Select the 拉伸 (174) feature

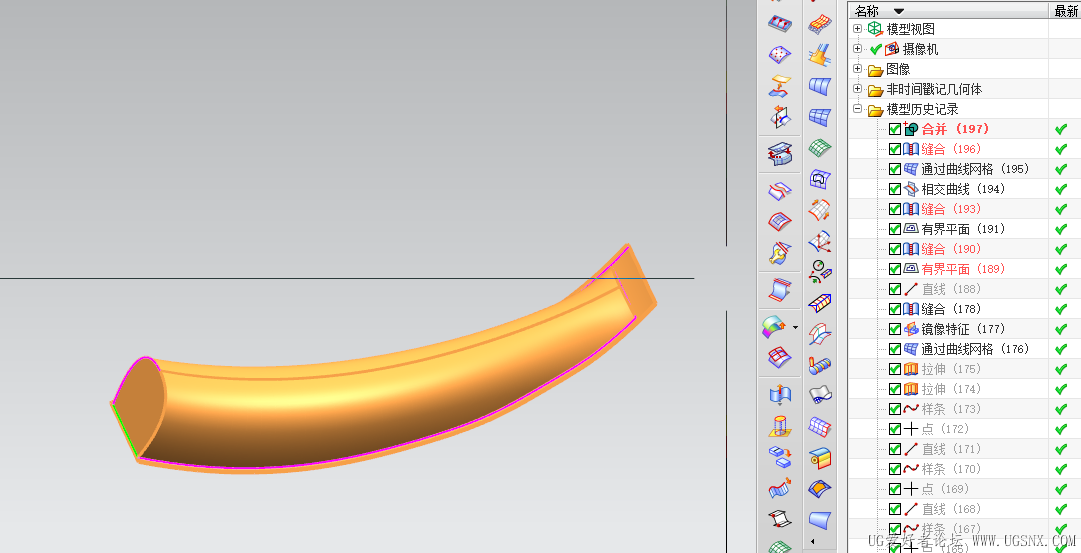tap(951, 389)
